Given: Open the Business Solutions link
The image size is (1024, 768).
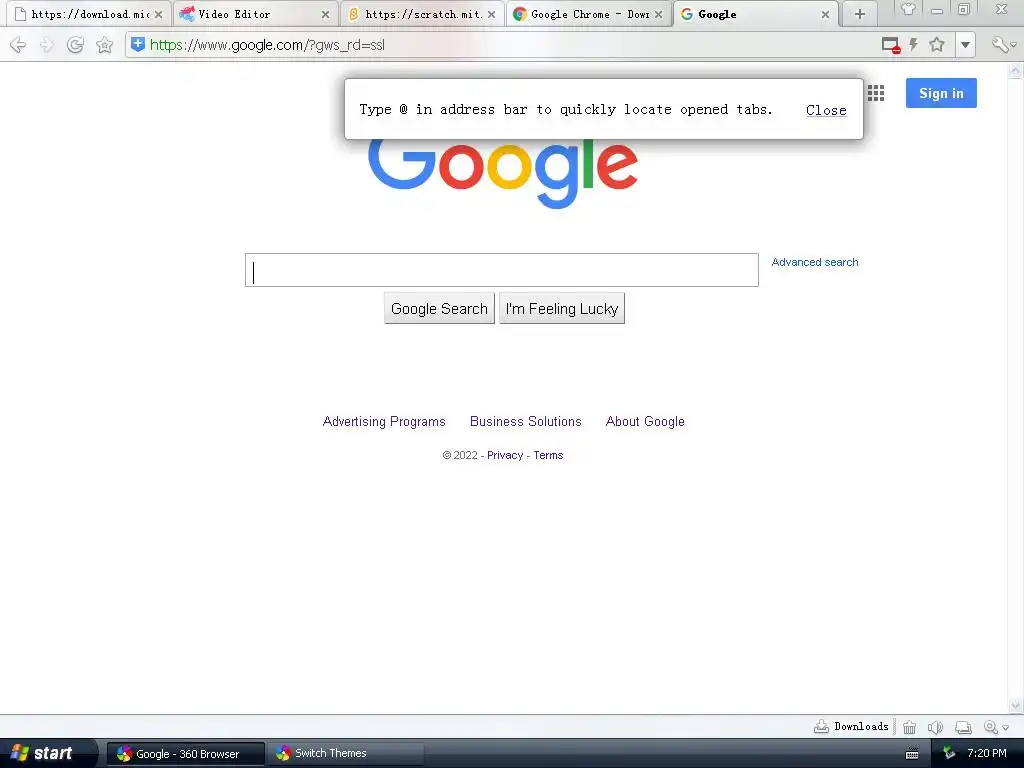Looking at the screenshot, I should (526, 421).
